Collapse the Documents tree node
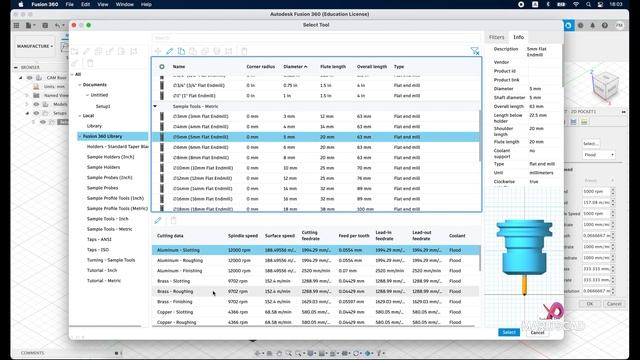The height and width of the screenshot is (360, 640). tap(80, 84)
